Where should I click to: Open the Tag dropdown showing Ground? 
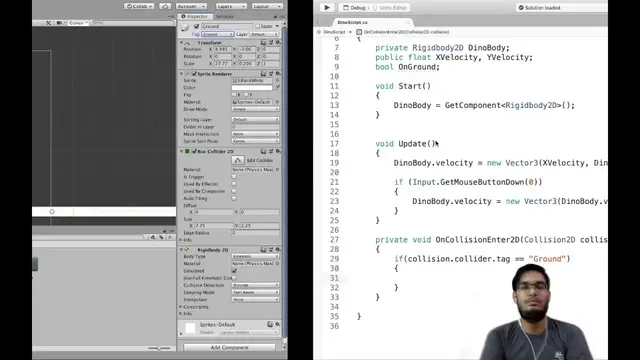pyautogui.click(x=217, y=34)
